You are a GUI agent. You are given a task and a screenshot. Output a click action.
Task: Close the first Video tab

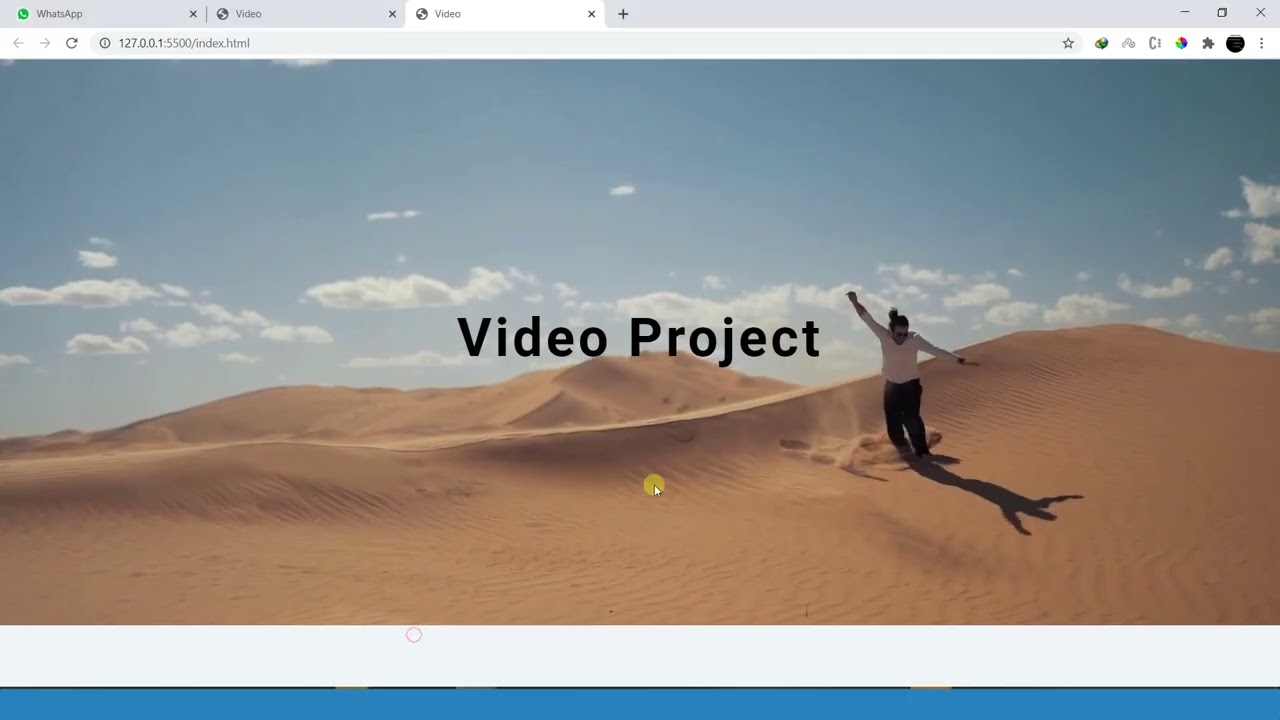click(392, 14)
